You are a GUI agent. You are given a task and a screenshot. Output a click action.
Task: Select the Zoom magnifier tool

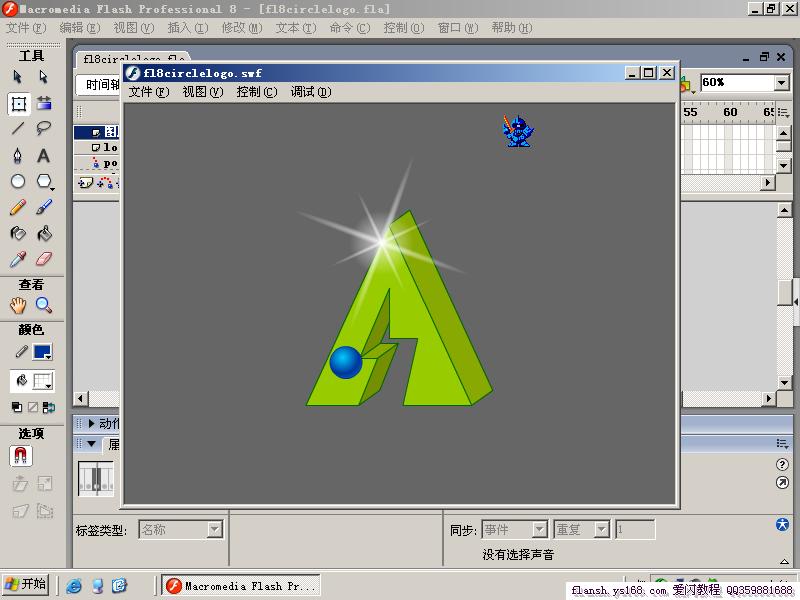click(44, 305)
